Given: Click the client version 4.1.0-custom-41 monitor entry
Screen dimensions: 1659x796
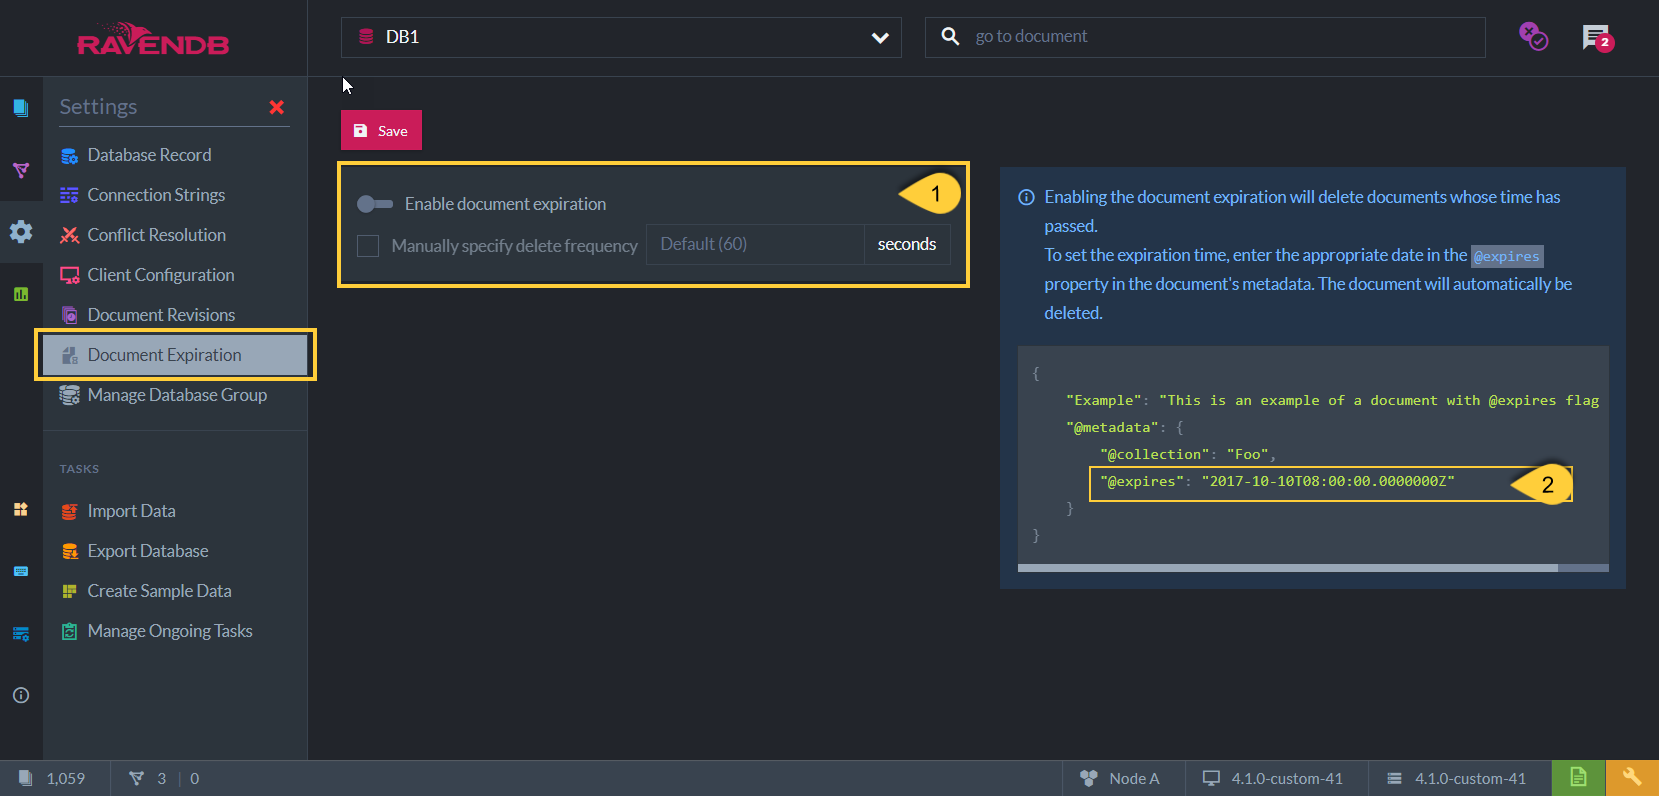Looking at the screenshot, I should 1273,778.
